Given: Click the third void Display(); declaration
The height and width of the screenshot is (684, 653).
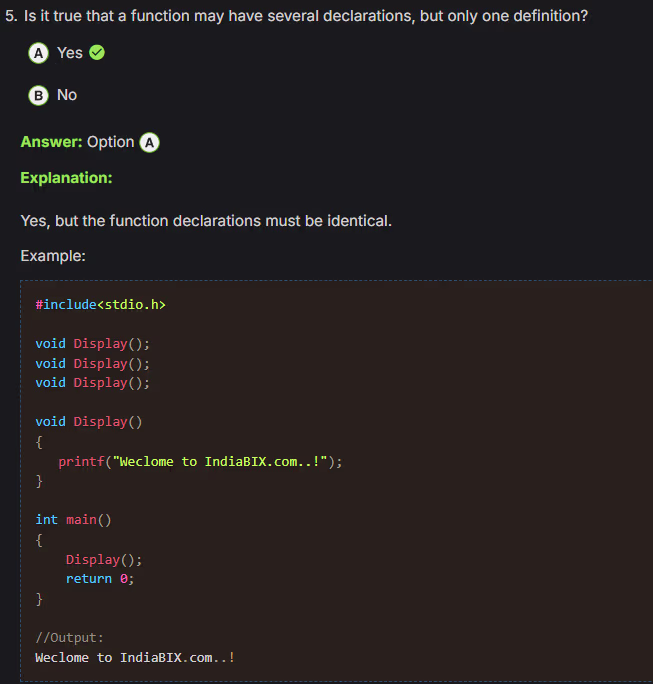Looking at the screenshot, I should click(x=92, y=382).
